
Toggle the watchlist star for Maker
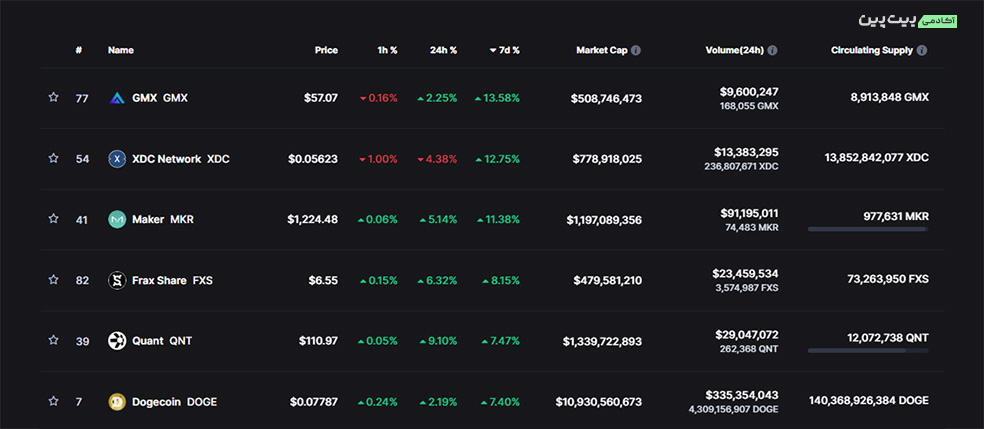[53, 219]
